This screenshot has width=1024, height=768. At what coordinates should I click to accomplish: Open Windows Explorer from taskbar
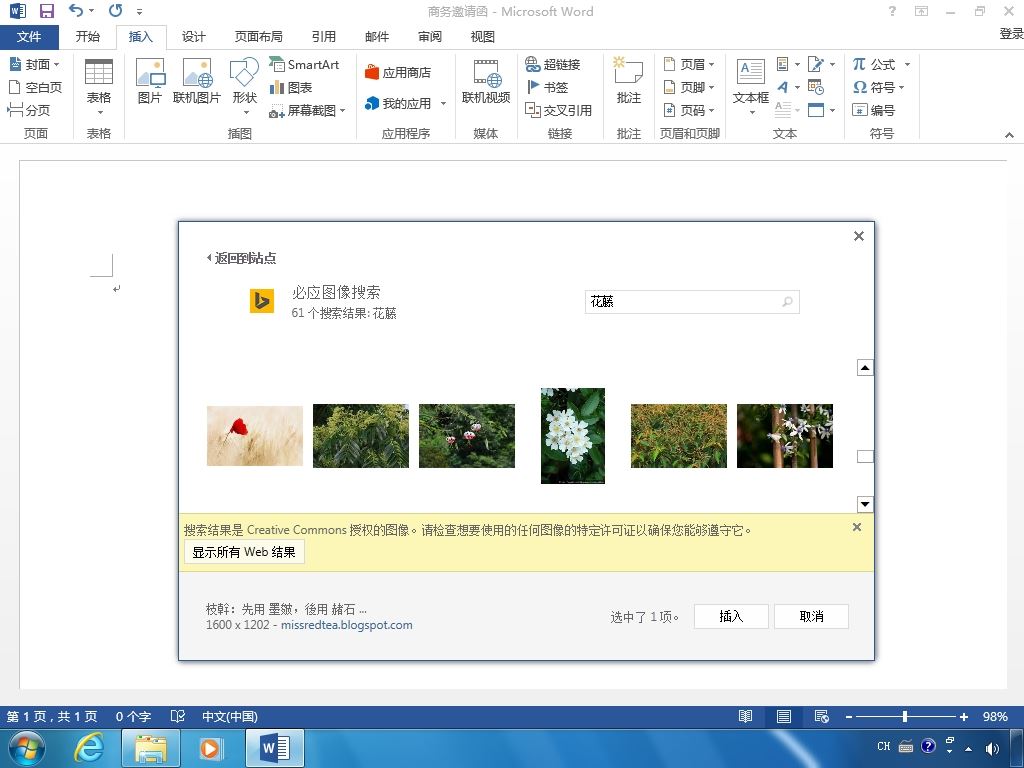[x=151, y=748]
